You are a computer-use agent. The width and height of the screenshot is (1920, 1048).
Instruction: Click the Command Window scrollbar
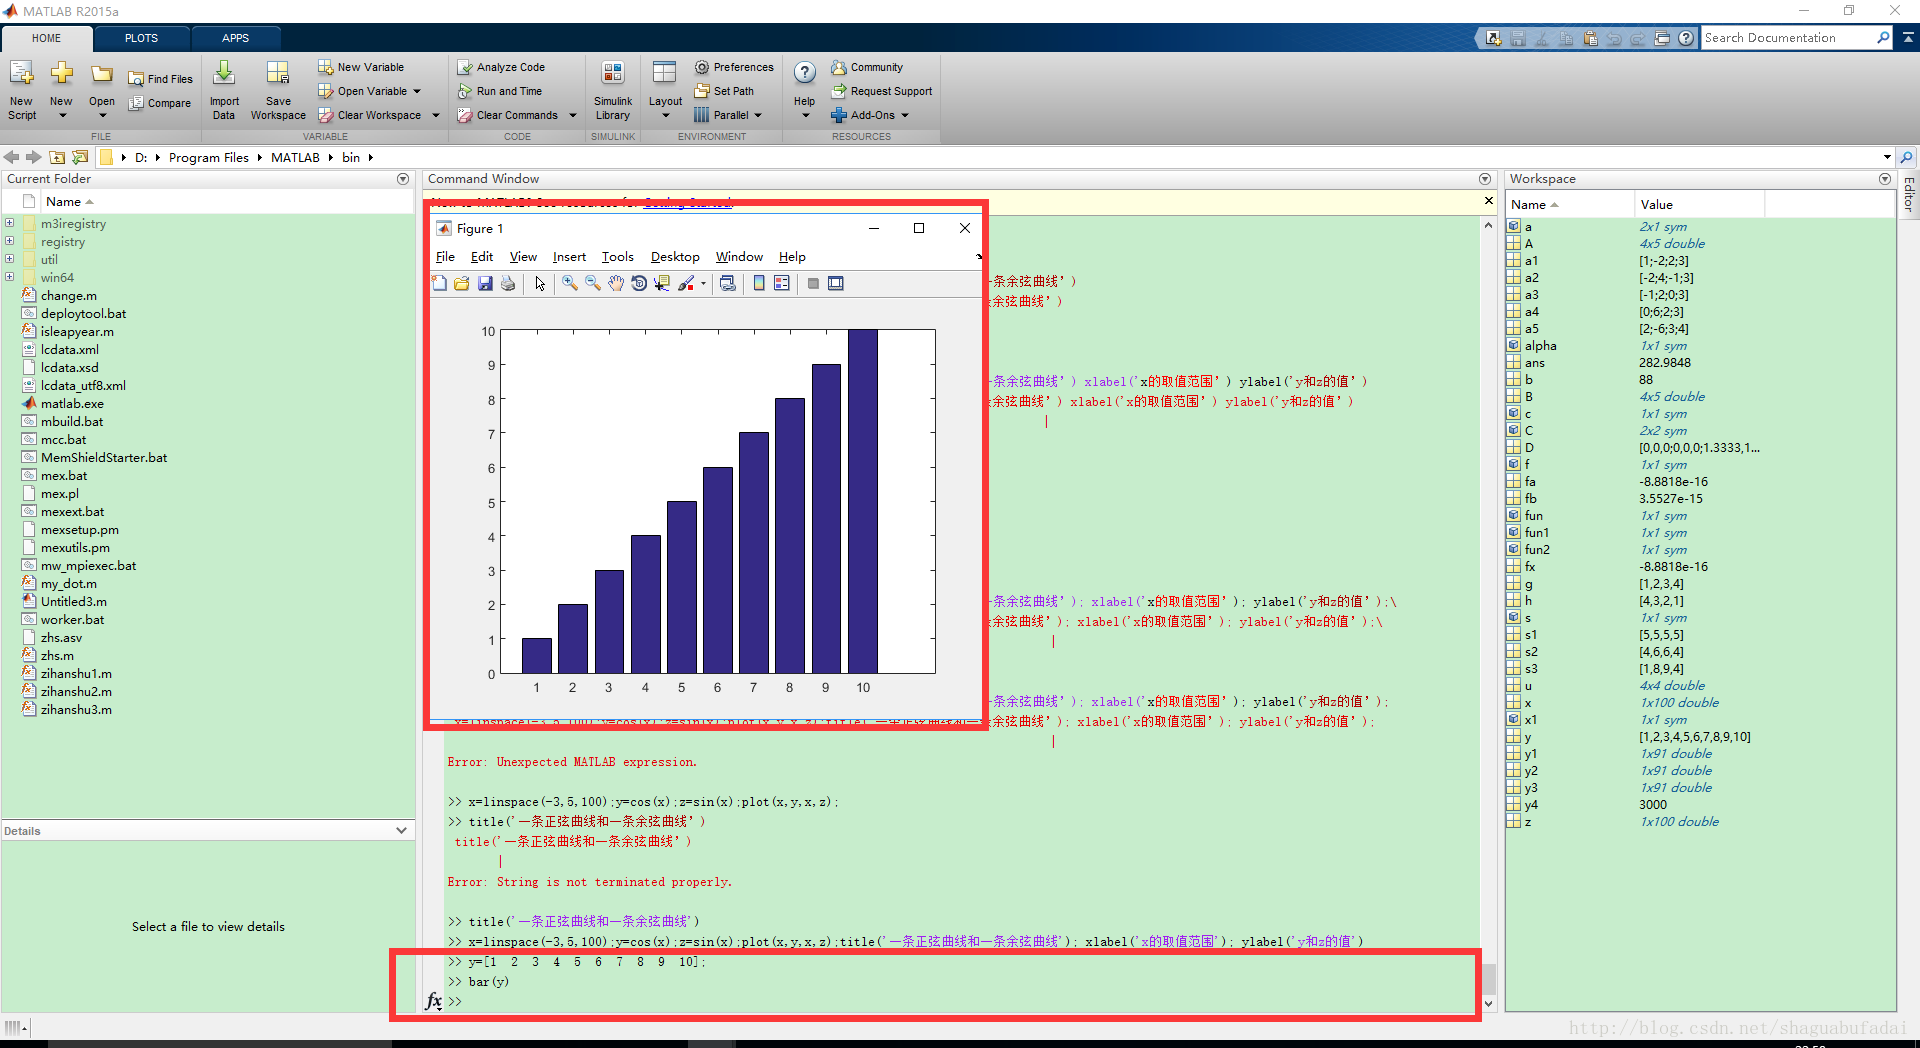(1489, 980)
